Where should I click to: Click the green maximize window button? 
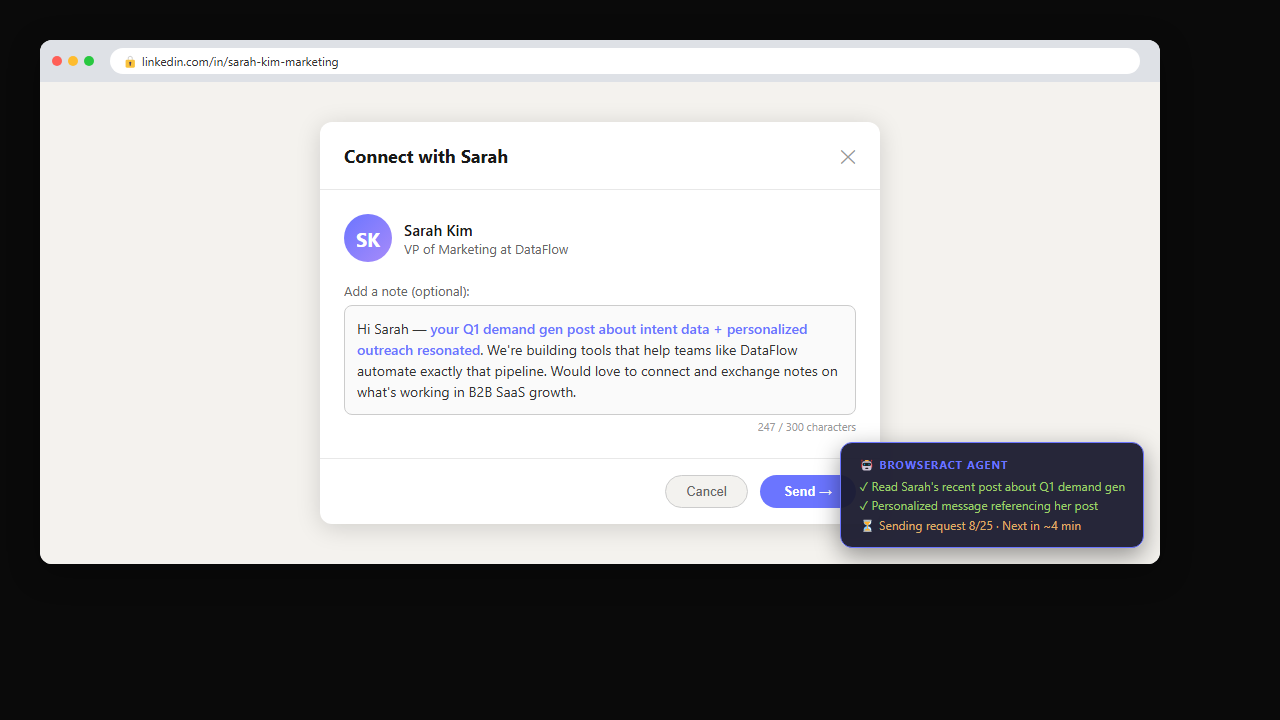[89, 61]
